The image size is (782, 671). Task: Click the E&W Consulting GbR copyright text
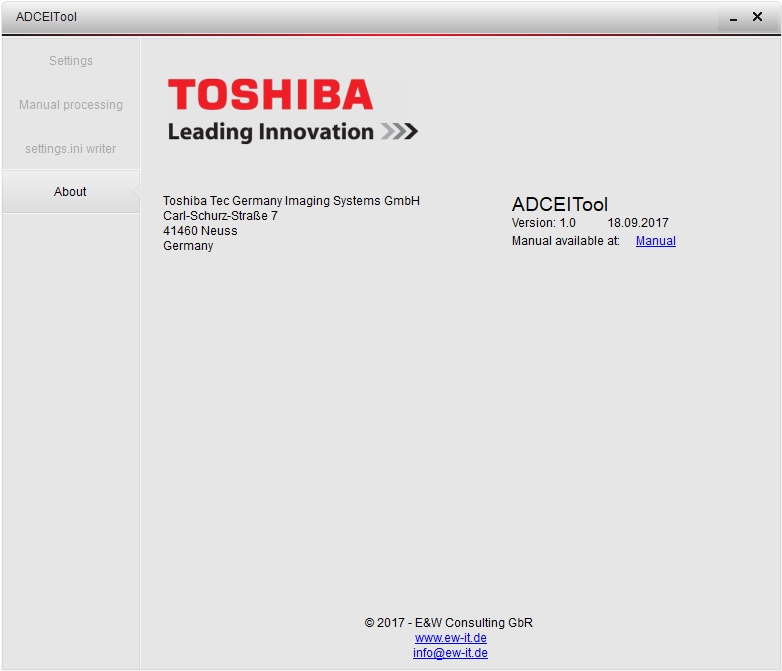pos(449,623)
